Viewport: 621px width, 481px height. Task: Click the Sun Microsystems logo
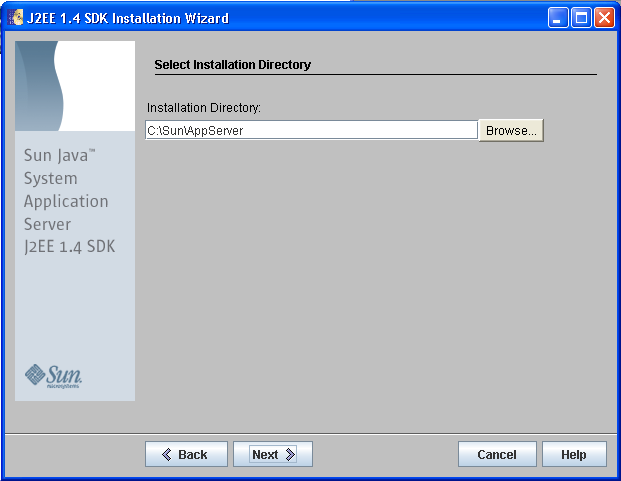click(53, 376)
